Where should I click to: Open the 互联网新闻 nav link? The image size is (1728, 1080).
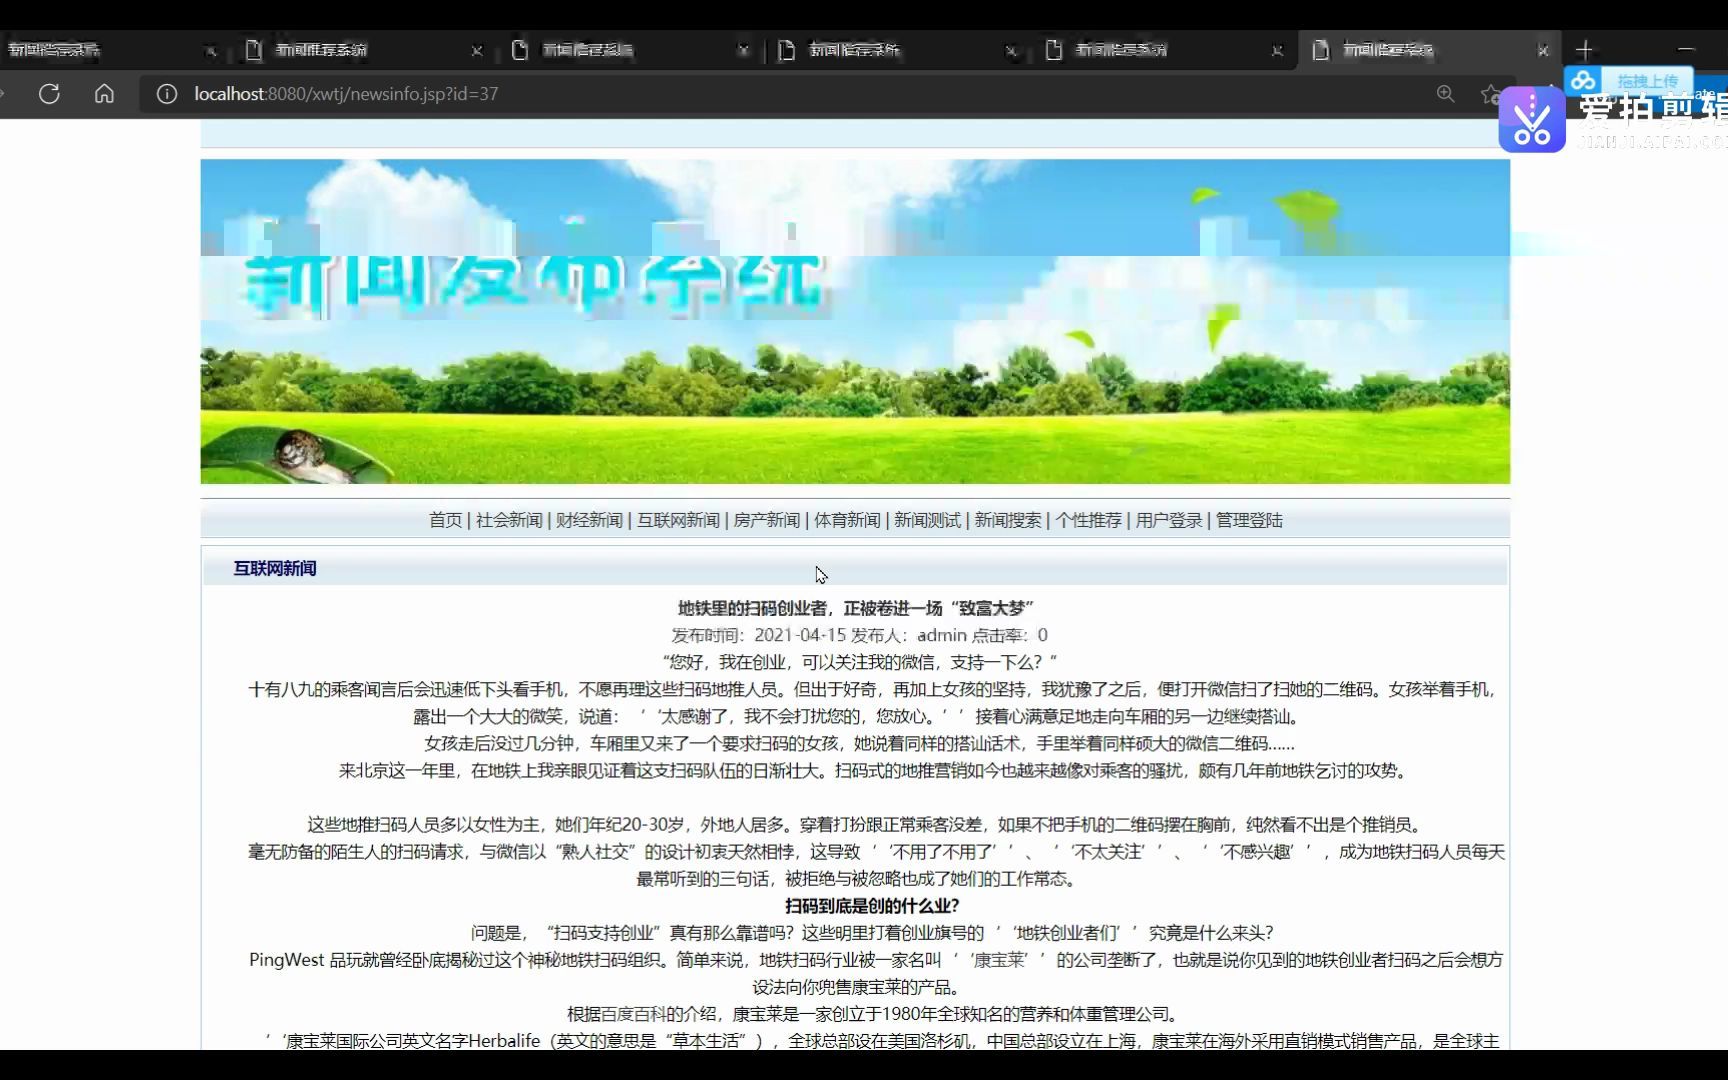[x=678, y=520]
